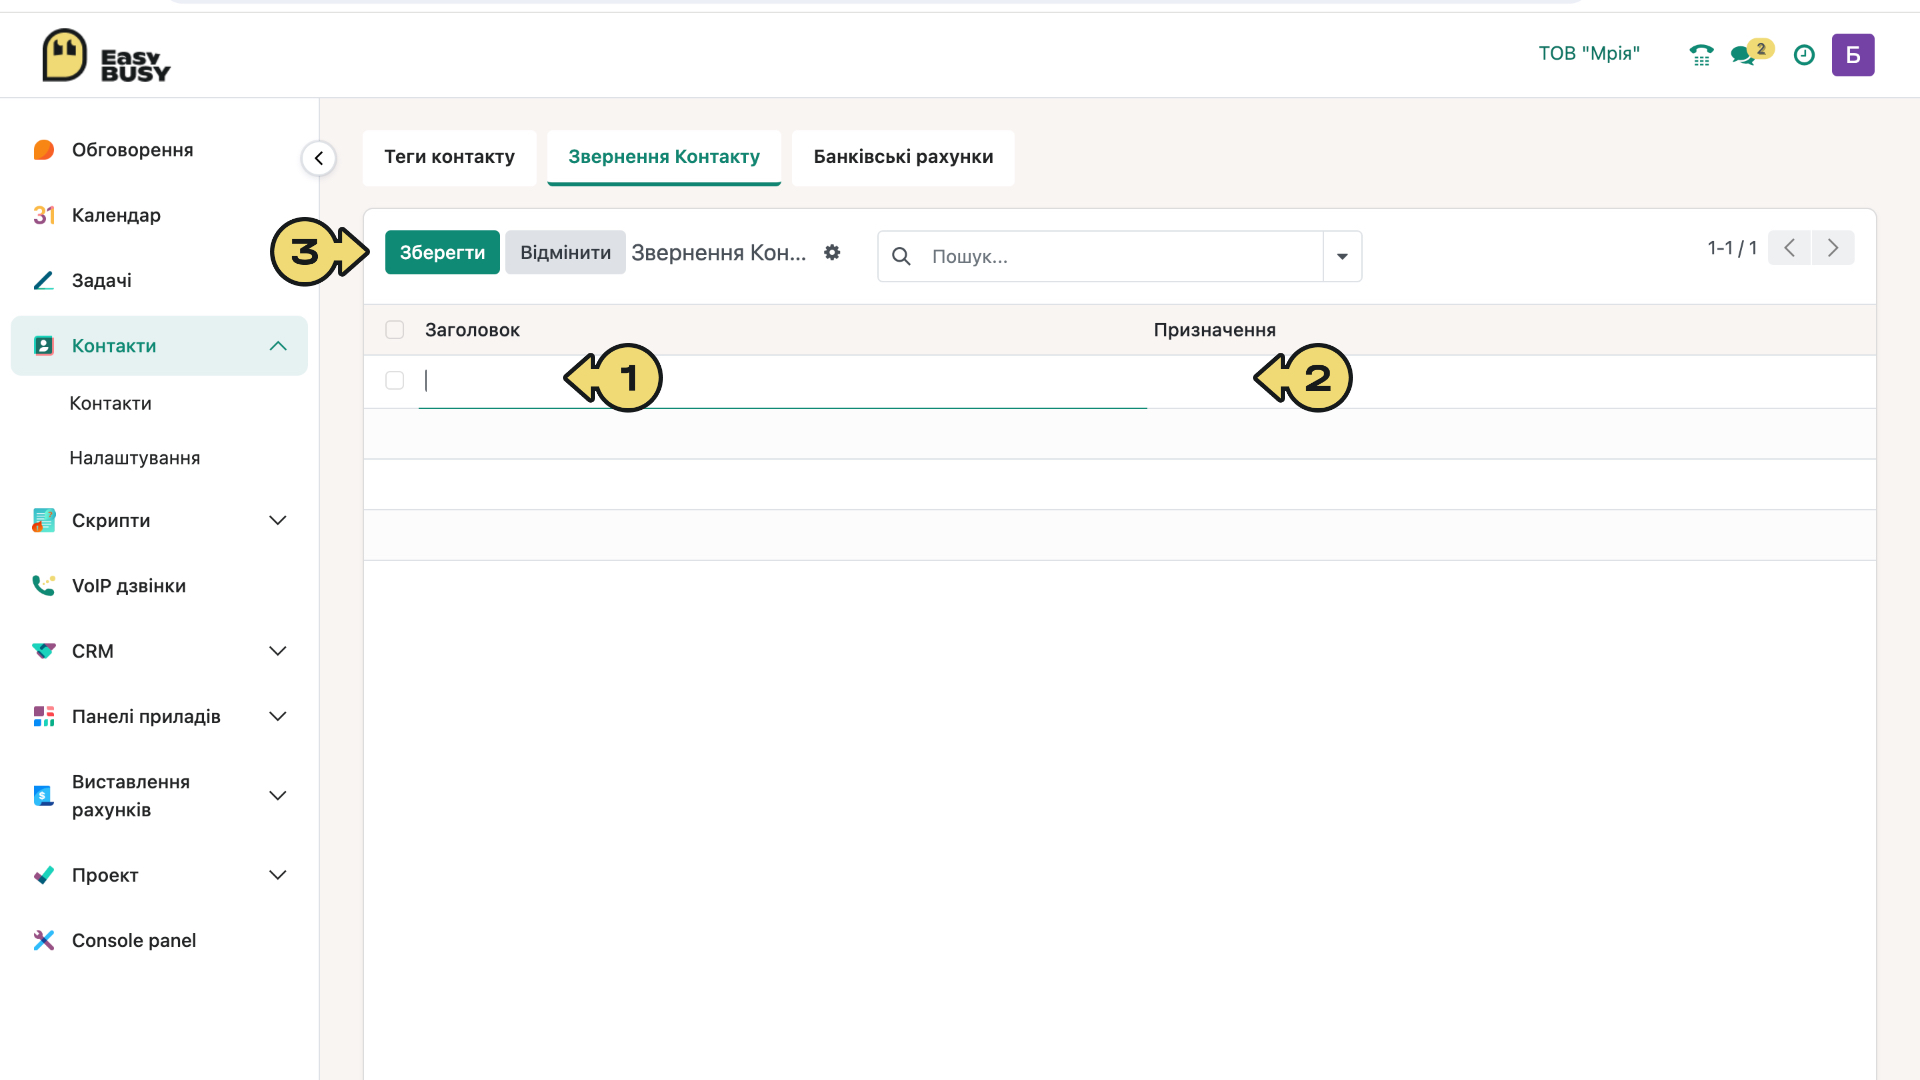The height and width of the screenshot is (1080, 1920).
Task: Click the Обговорення sidebar icon
Action: pyautogui.click(x=44, y=150)
